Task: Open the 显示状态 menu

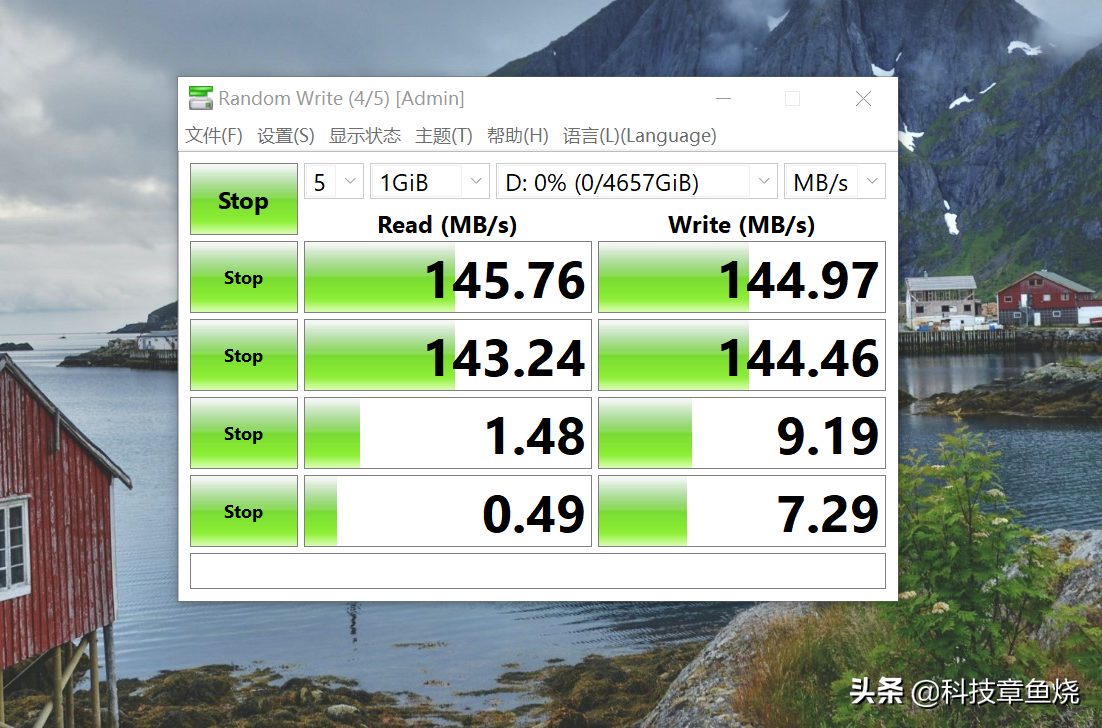Action: [x=365, y=136]
